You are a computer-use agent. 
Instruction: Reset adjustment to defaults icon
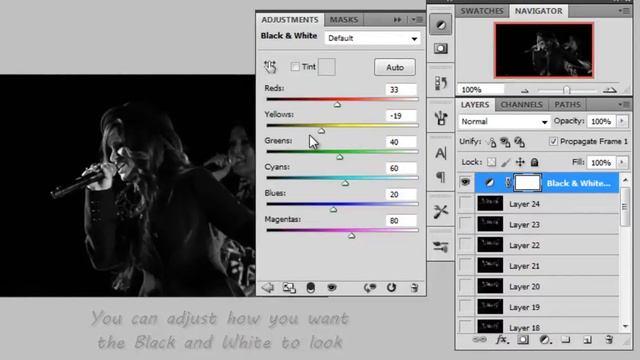tap(391, 288)
